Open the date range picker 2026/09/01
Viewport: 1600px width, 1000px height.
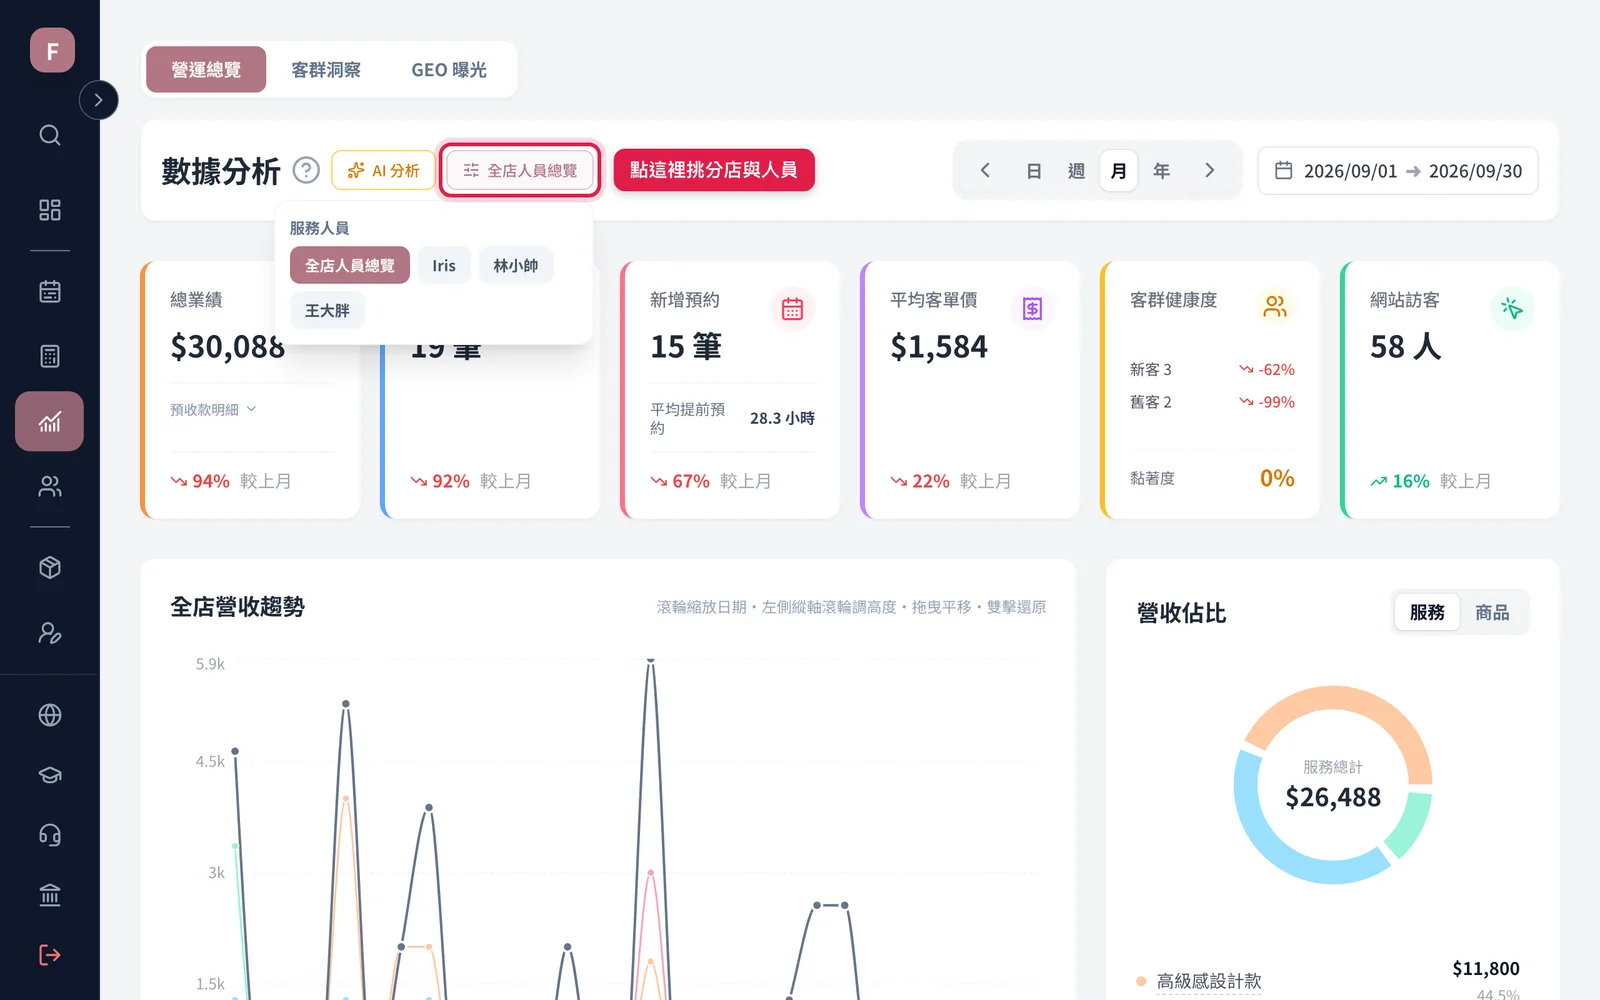[x=1398, y=171]
